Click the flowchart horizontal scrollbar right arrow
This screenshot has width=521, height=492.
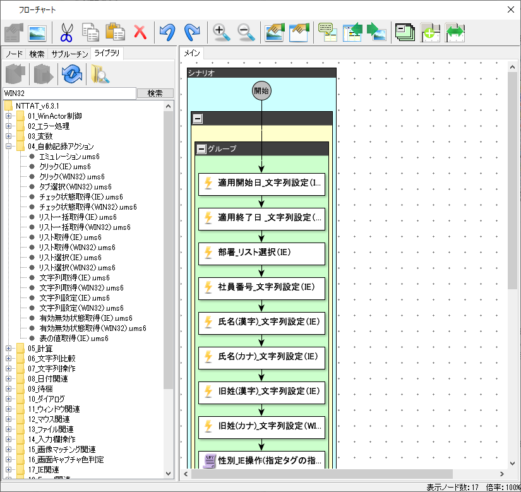tap(502, 474)
